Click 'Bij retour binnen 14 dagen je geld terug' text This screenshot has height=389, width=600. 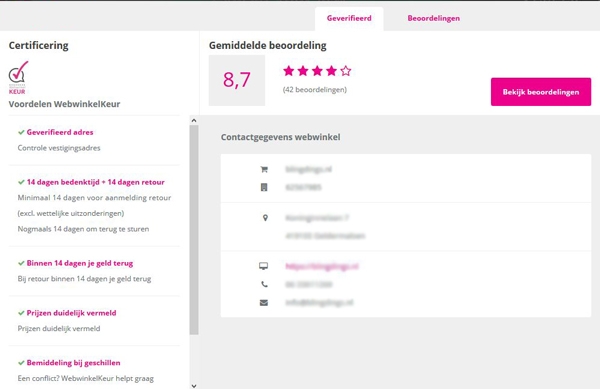tap(84, 279)
